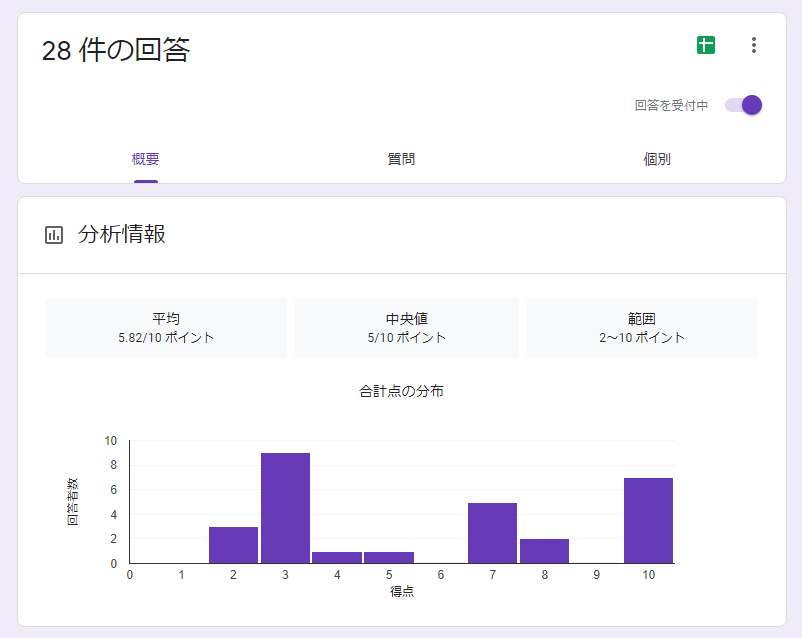Screen dimensions: 802x638
Task: Click the histogram bar for score 10
Action: pyautogui.click(x=649, y=520)
